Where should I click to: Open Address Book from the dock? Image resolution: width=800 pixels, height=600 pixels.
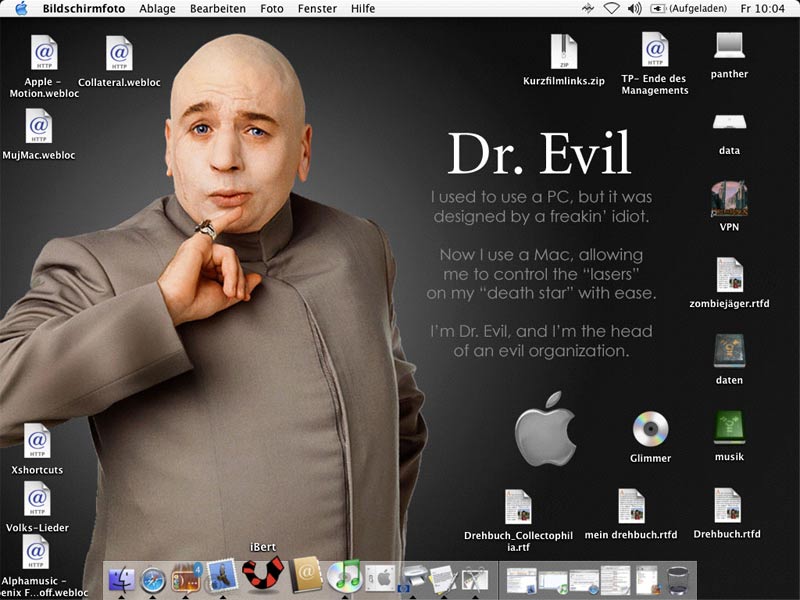(x=306, y=576)
